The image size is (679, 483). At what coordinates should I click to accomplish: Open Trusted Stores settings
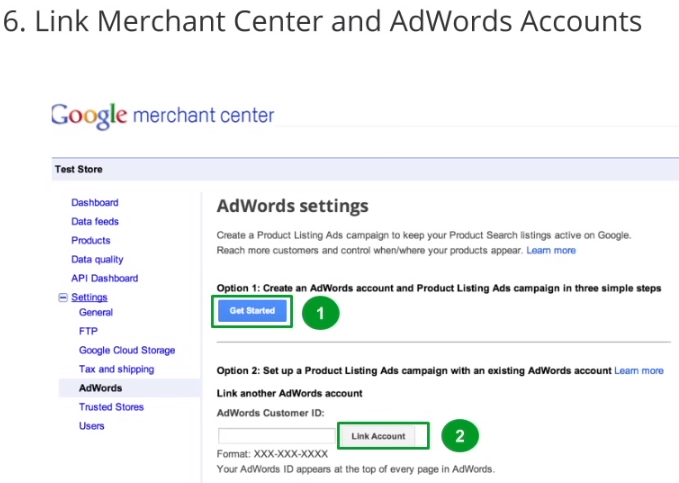[x=111, y=407]
